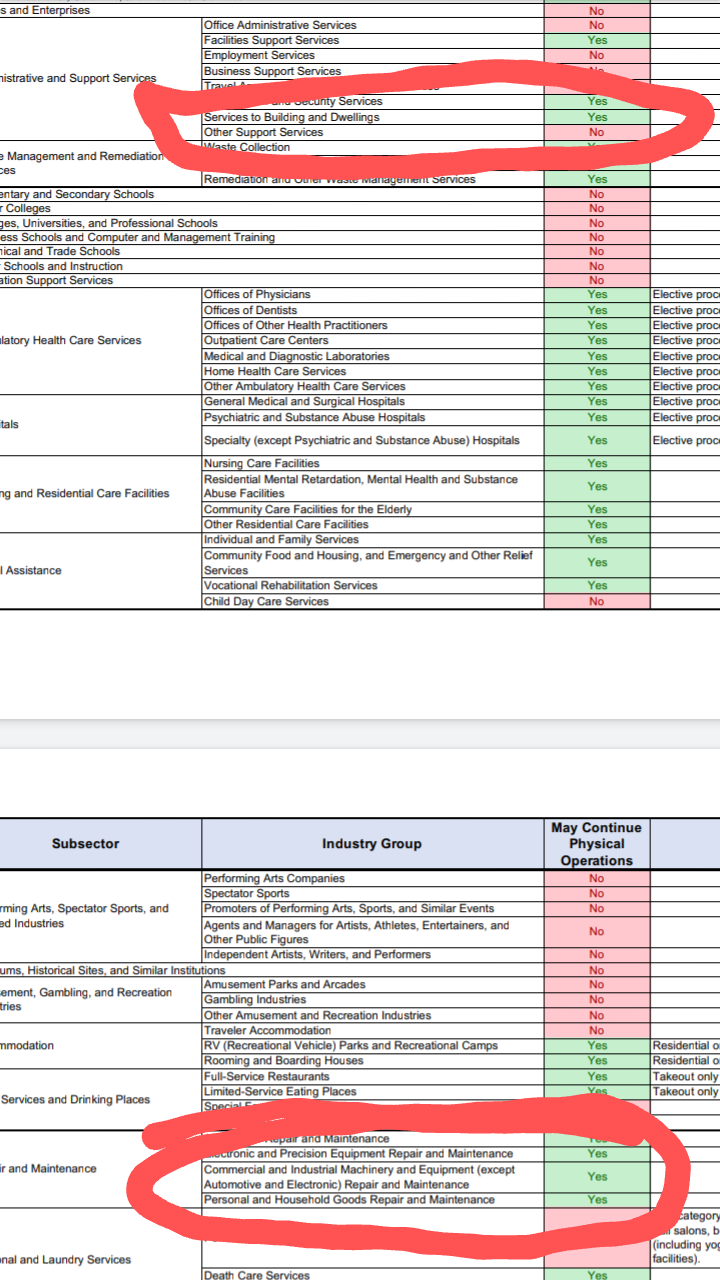This screenshot has height=1280, width=720.
Task: Select the Nursing Care Facilities cell
Action: [373, 463]
